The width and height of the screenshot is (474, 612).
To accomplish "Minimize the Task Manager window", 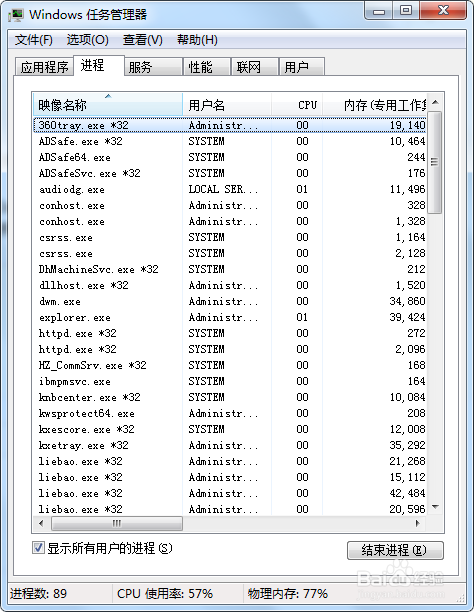I will tap(378, 11).
